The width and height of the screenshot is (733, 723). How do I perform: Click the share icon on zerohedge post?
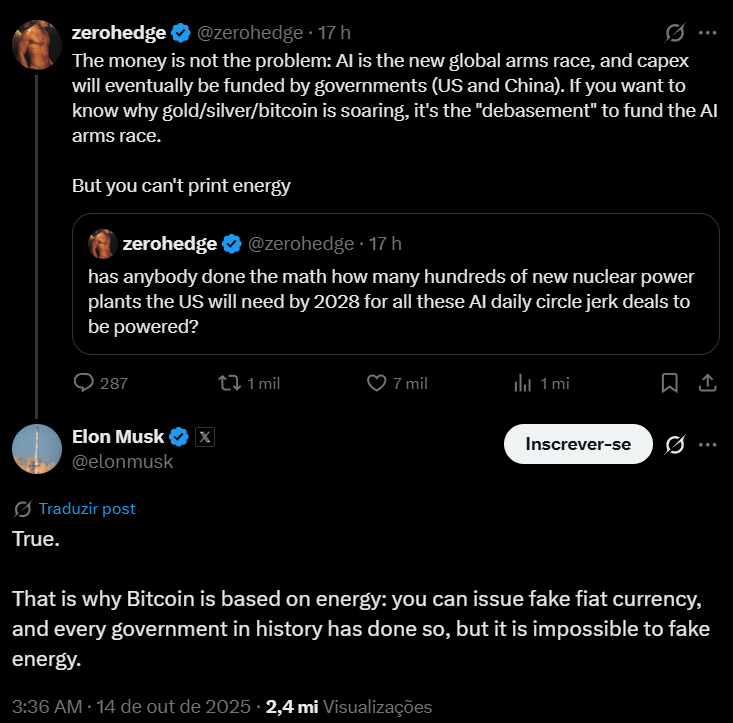tap(706, 383)
